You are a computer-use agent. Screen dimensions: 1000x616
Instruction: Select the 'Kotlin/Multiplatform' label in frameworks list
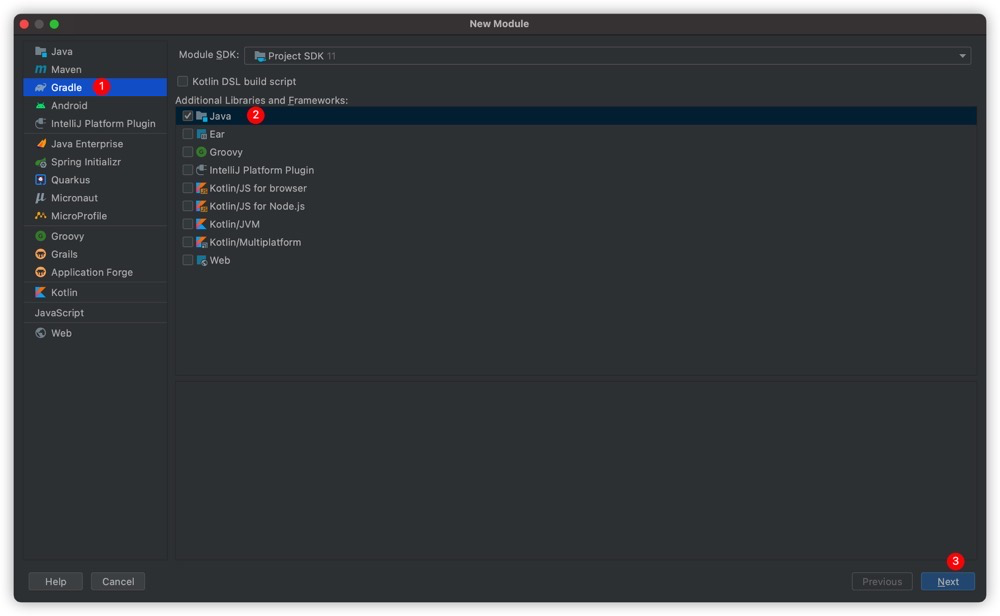[255, 242]
